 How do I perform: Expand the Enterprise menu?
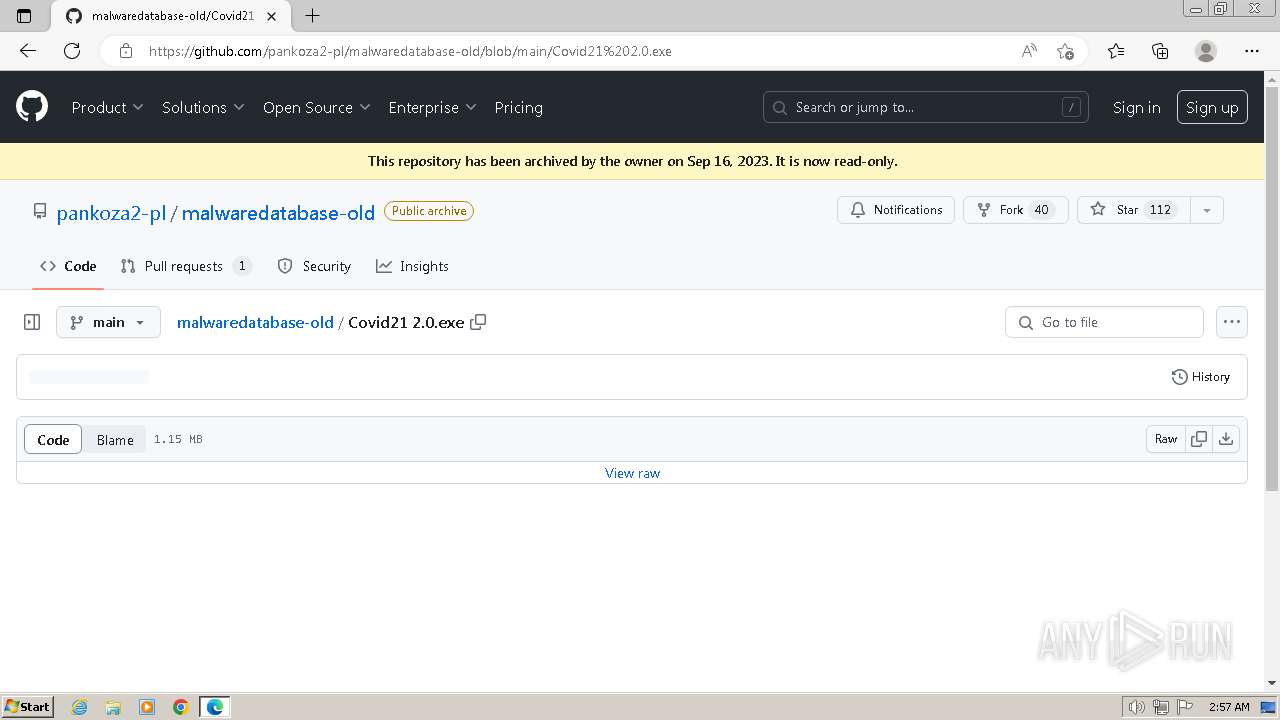[432, 107]
